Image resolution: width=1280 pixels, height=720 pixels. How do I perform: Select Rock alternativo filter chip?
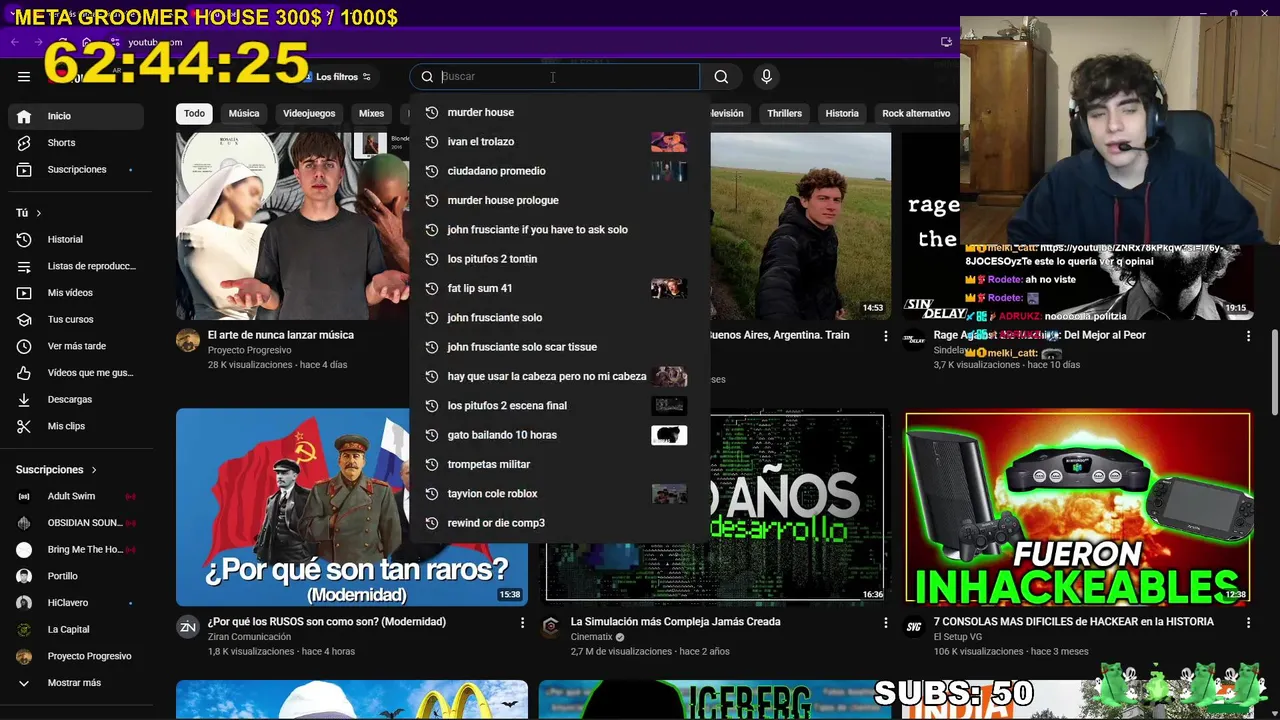916,114
